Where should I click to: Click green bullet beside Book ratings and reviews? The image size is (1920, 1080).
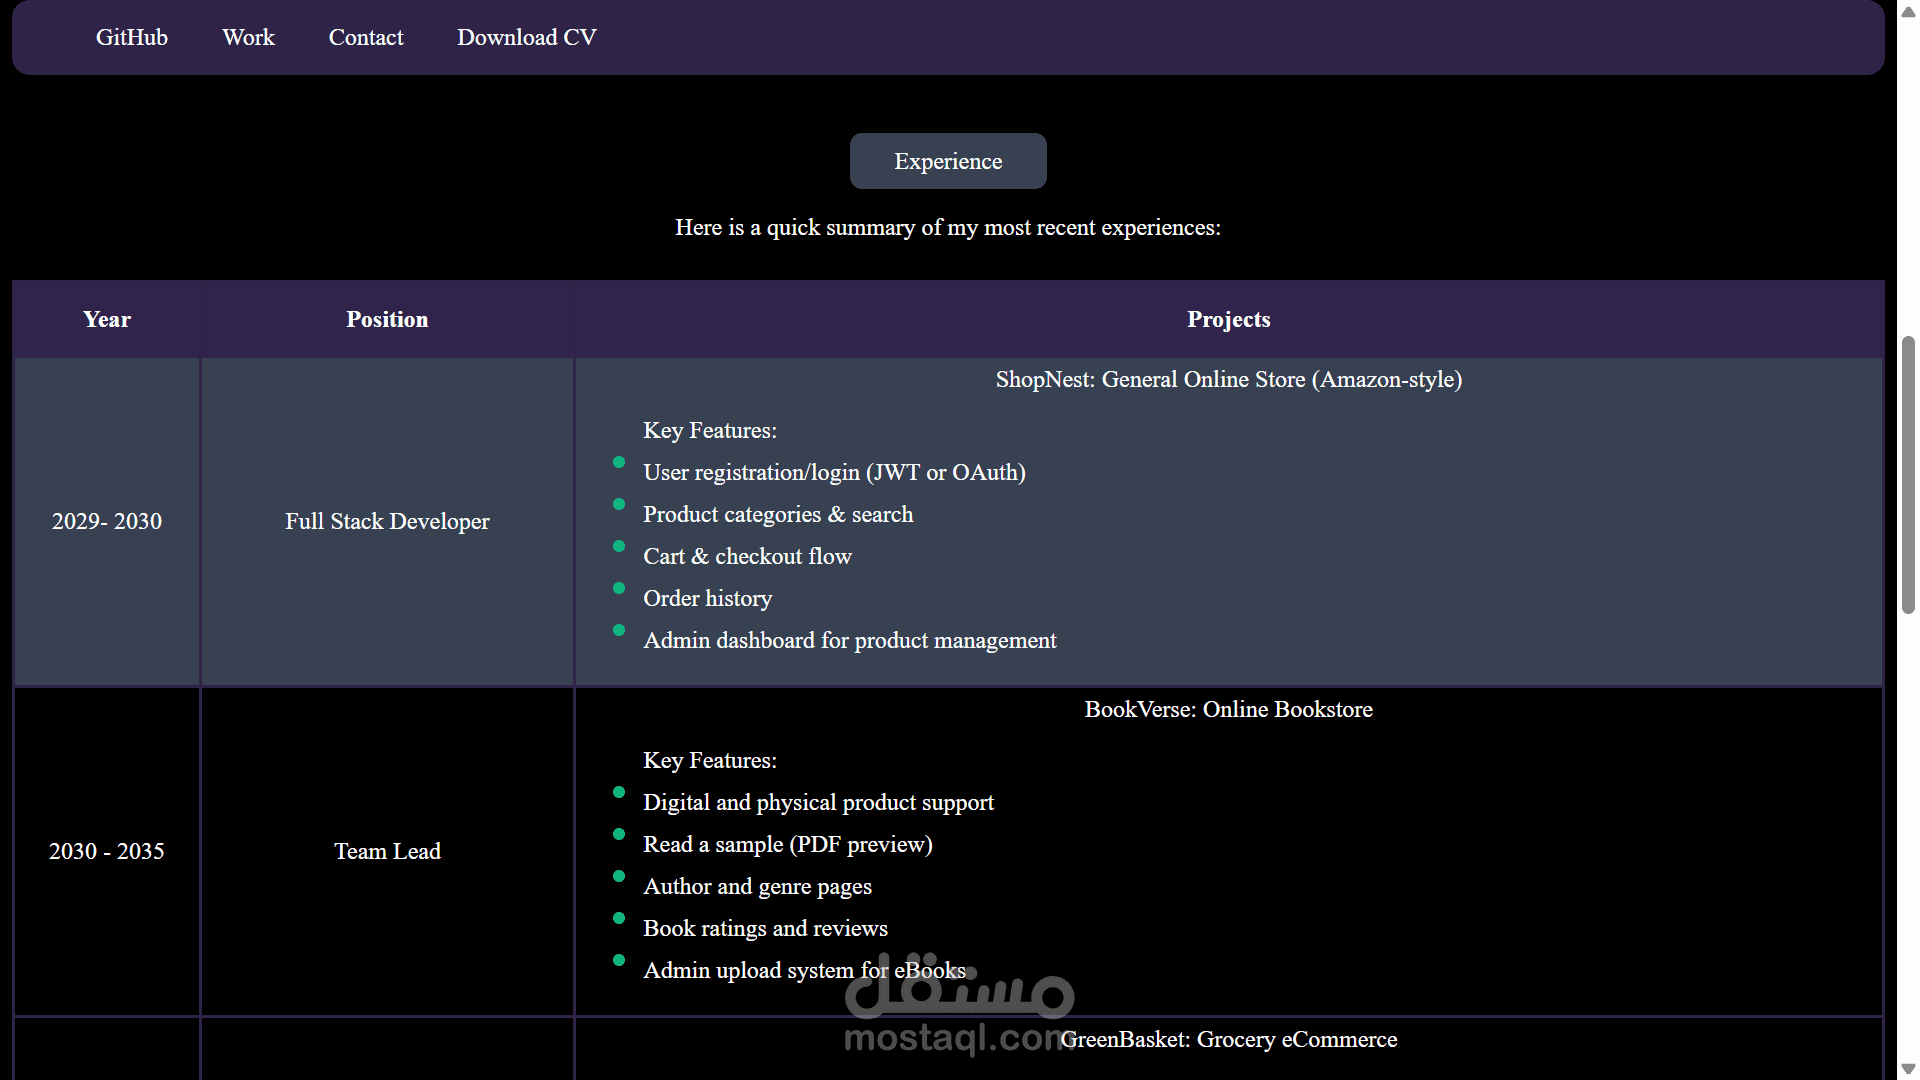pyautogui.click(x=619, y=918)
